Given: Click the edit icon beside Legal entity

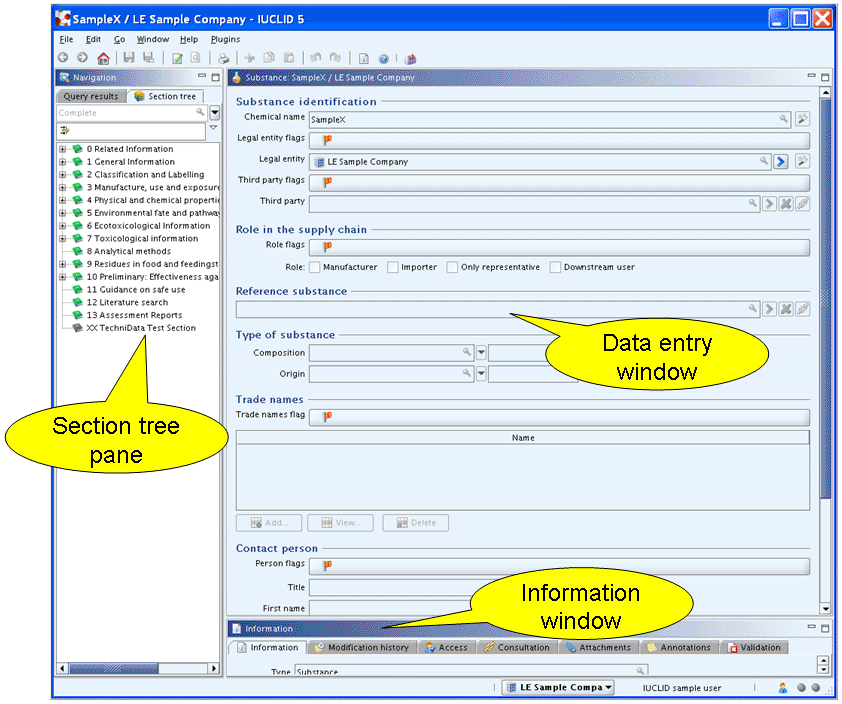Looking at the screenshot, I should pyautogui.click(x=802, y=161).
